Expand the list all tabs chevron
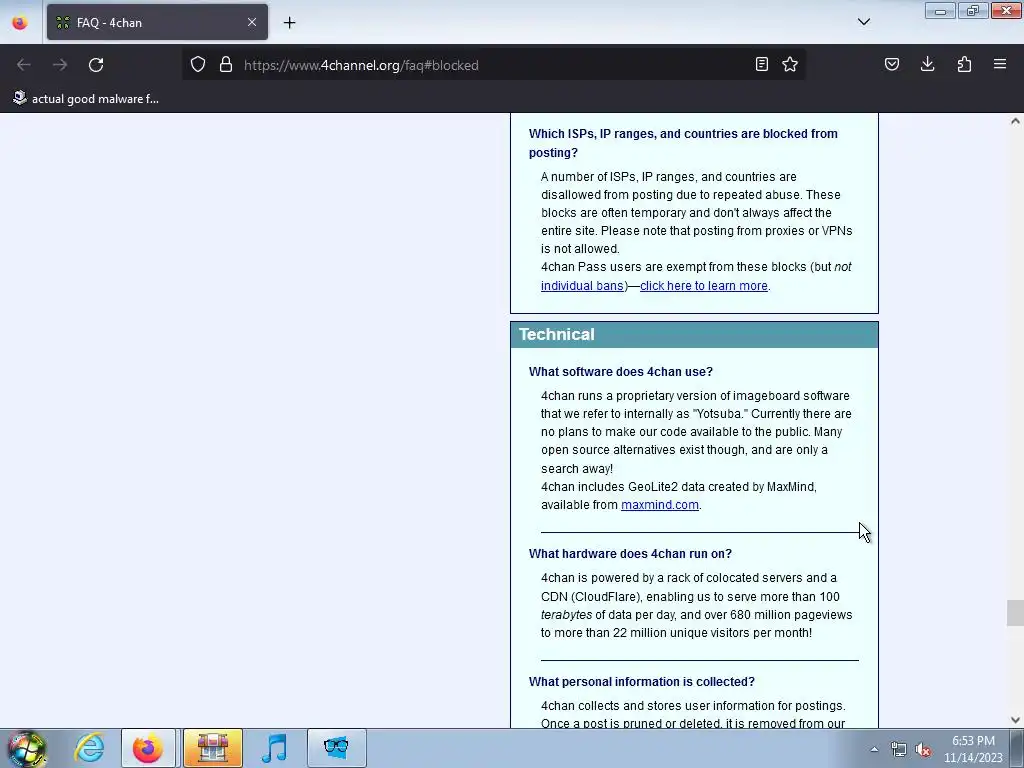The height and width of the screenshot is (768, 1024). (x=864, y=22)
